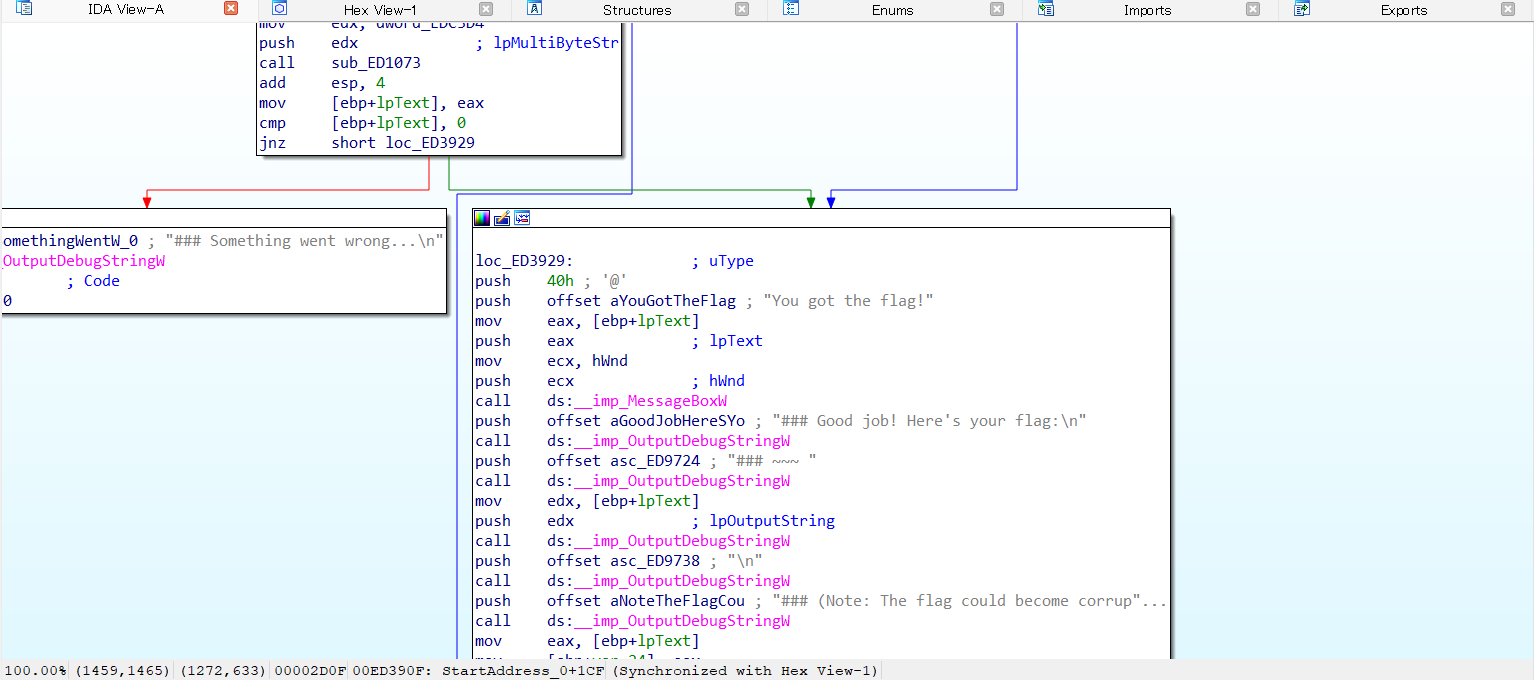1534x680 pixels.
Task: Click 00ED390F: StartAddress_0+1CF in status bar
Action: coord(477,671)
